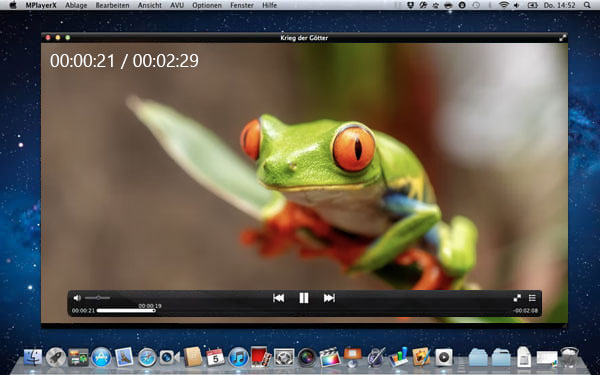
Task: Open the Ablage menu
Action: coord(76,5)
